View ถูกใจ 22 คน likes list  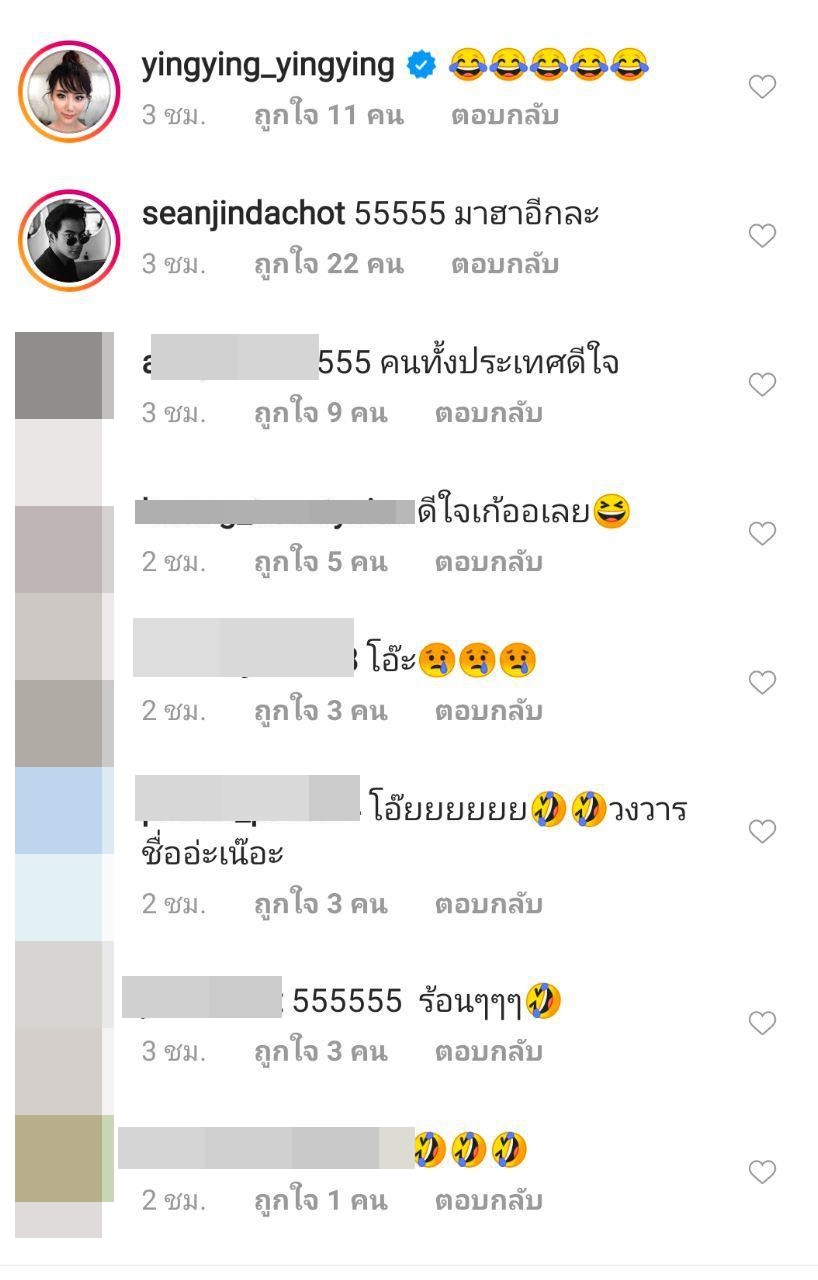click(x=328, y=265)
